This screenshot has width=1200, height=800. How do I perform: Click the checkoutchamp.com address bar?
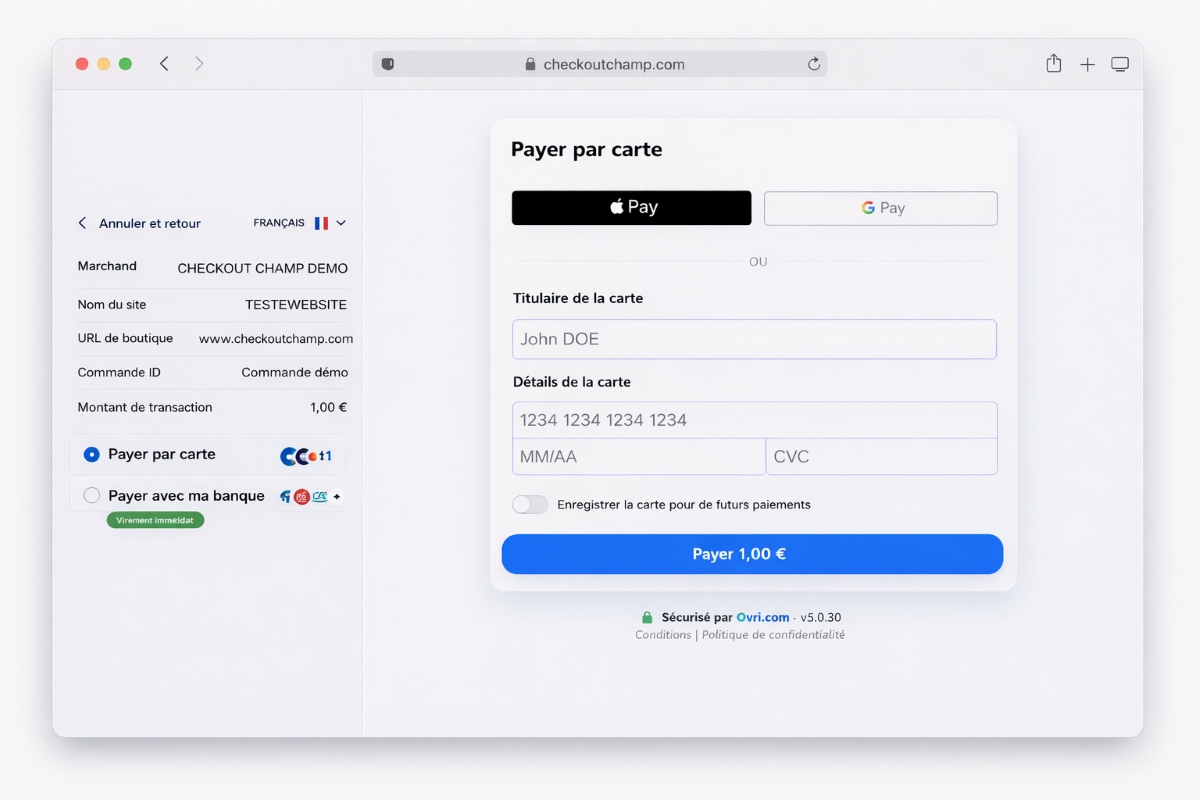tap(600, 64)
